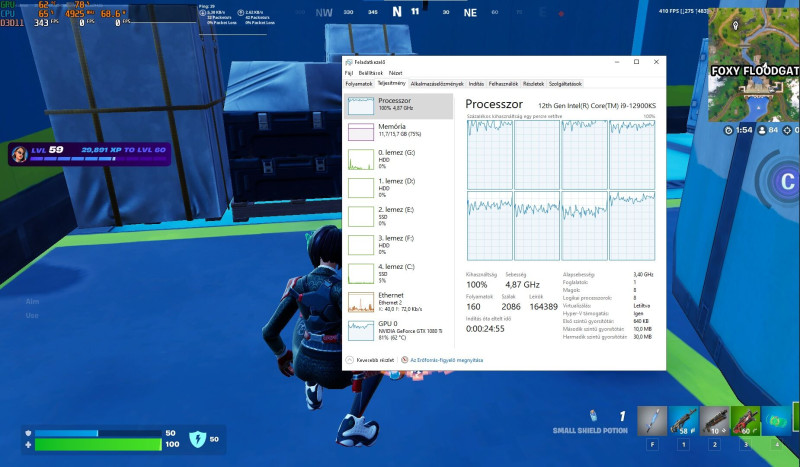Click the Folyamatok count 160
Viewport: 800px width, 467px height.
[x=473, y=307]
